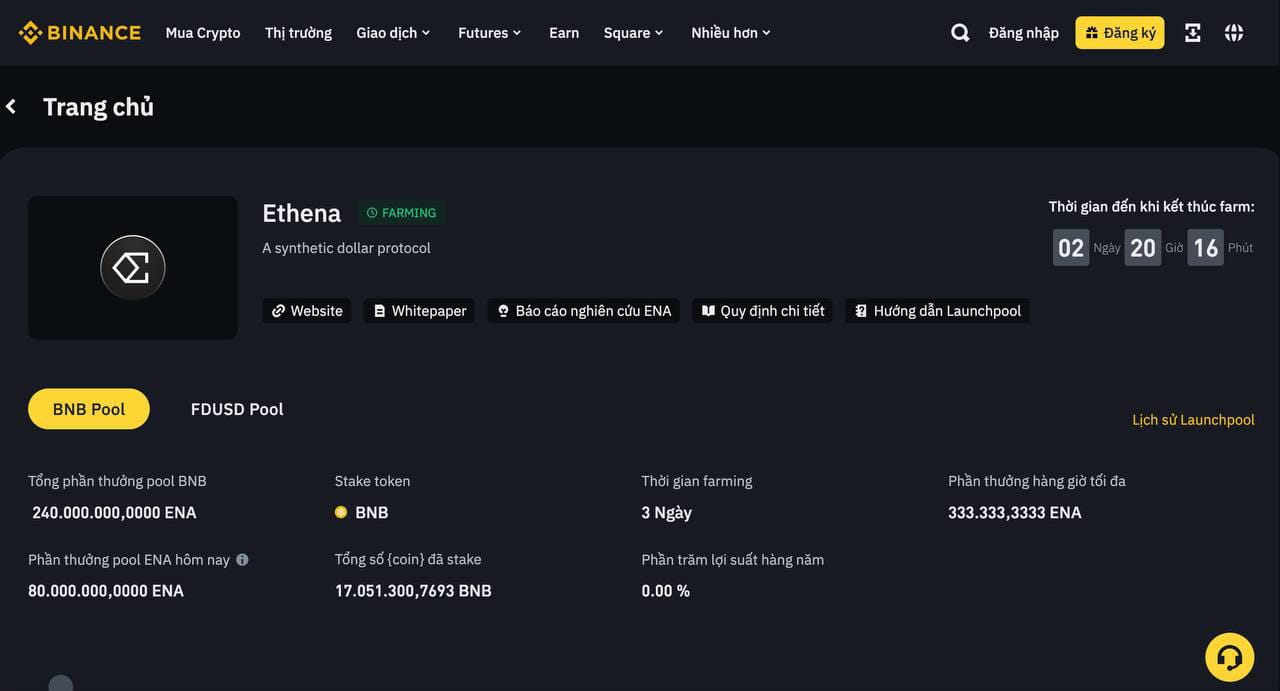Switch to the FDUSD Pool tab
This screenshot has height=691, width=1280.
pyautogui.click(x=237, y=409)
